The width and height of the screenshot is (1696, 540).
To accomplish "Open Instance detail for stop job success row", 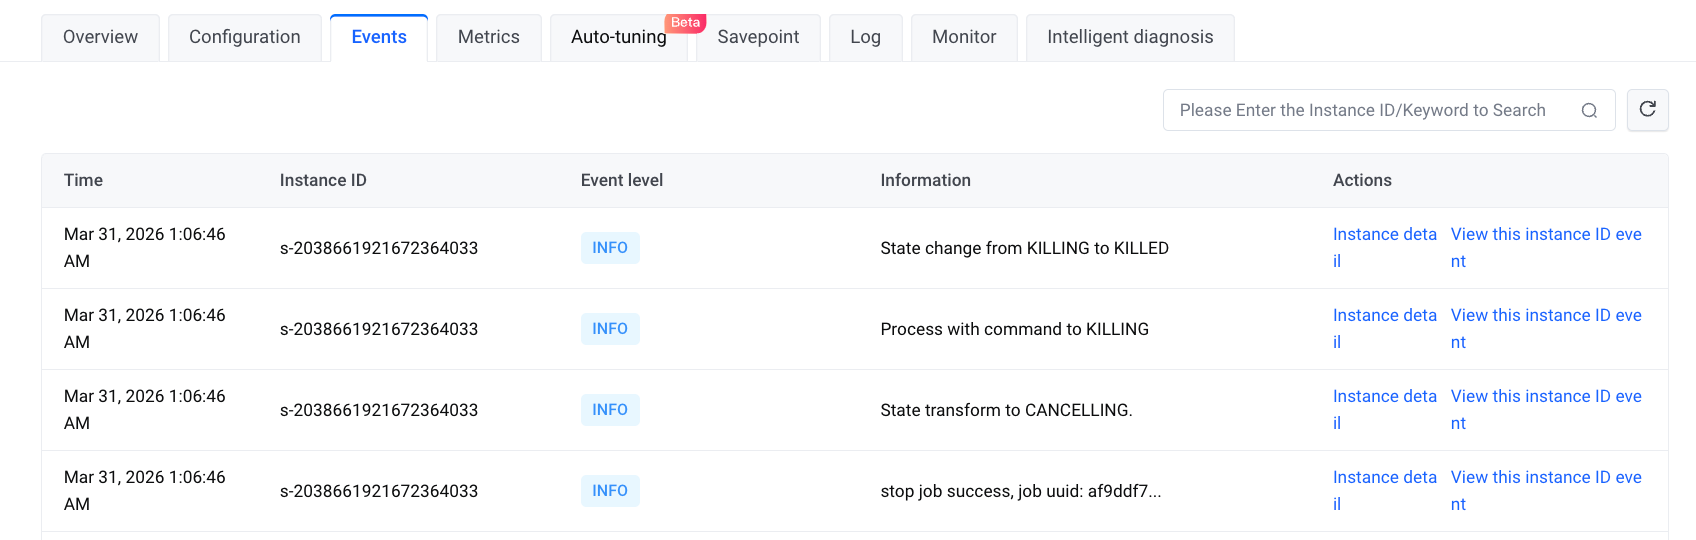I will (x=1385, y=491).
